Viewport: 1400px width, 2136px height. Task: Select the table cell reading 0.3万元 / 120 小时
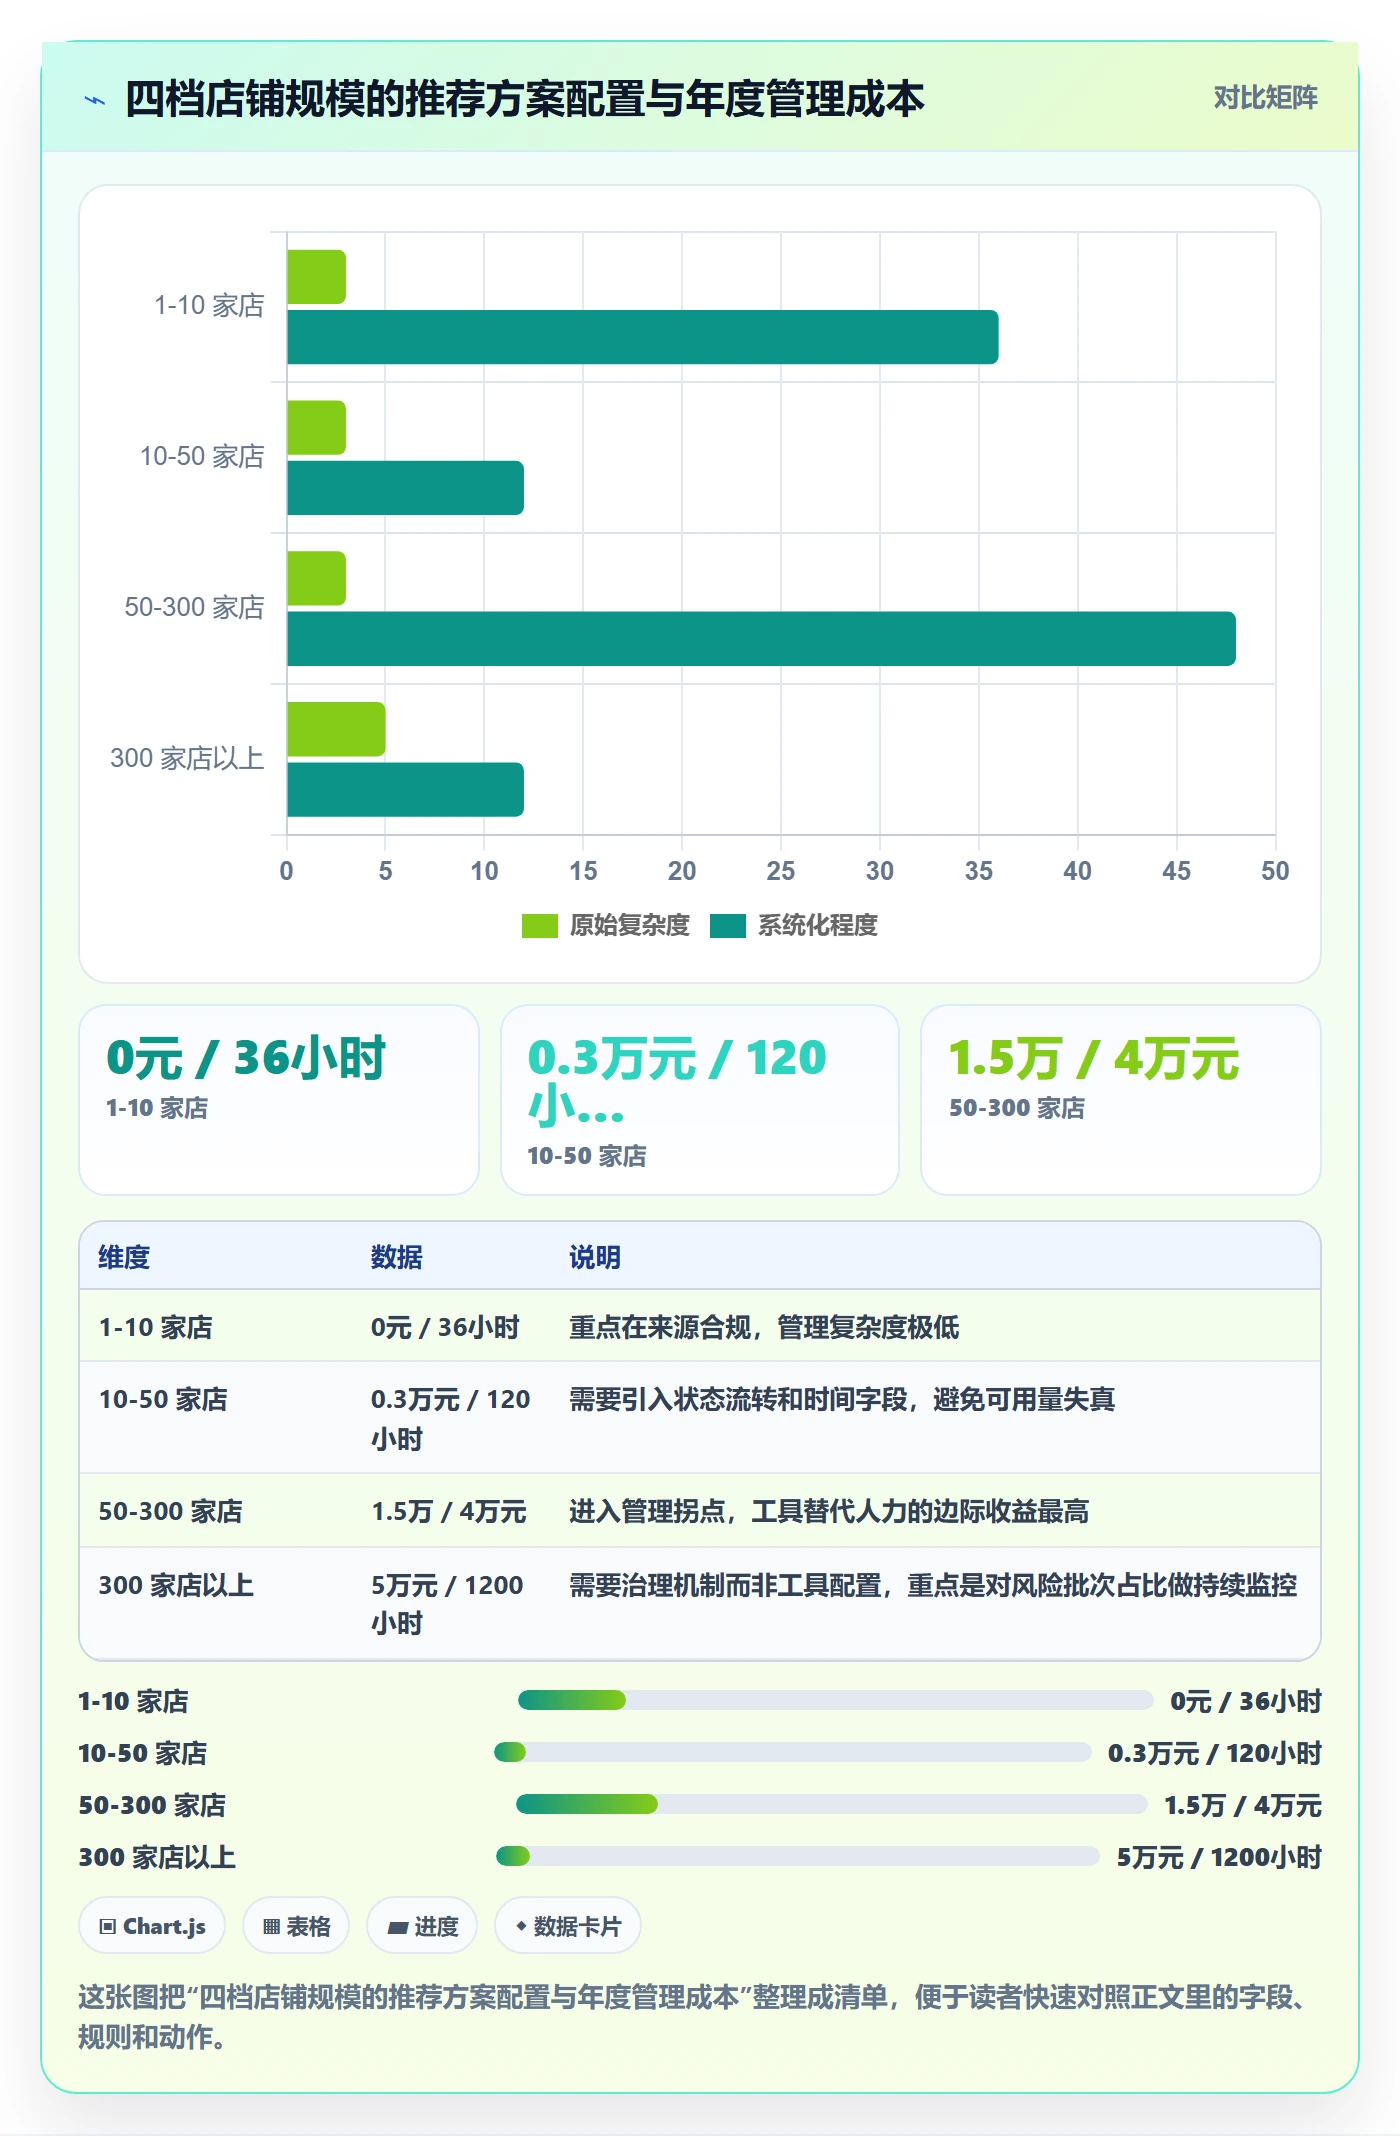(451, 1418)
